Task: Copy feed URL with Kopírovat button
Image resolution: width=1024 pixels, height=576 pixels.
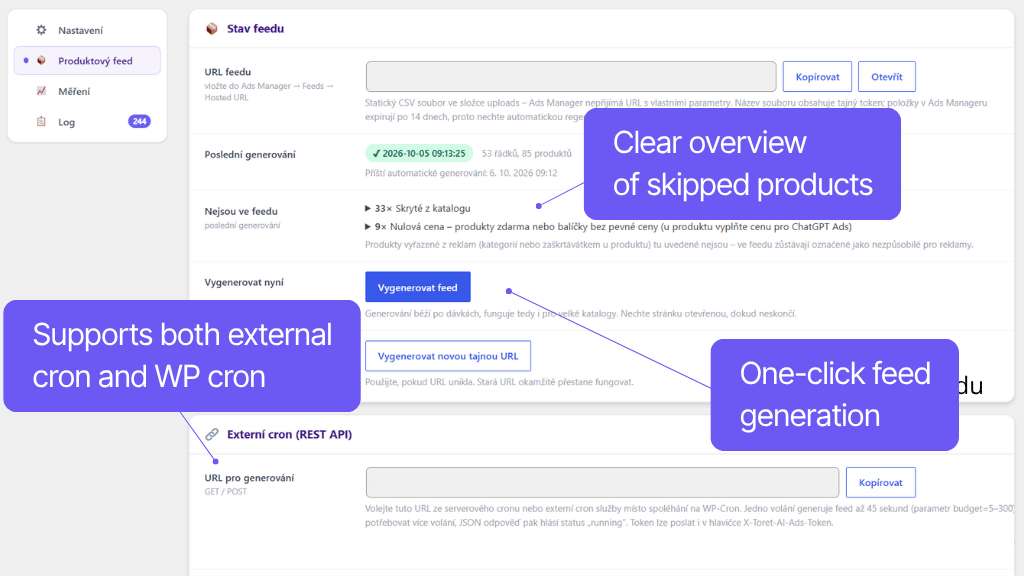Action: pyautogui.click(x=817, y=77)
